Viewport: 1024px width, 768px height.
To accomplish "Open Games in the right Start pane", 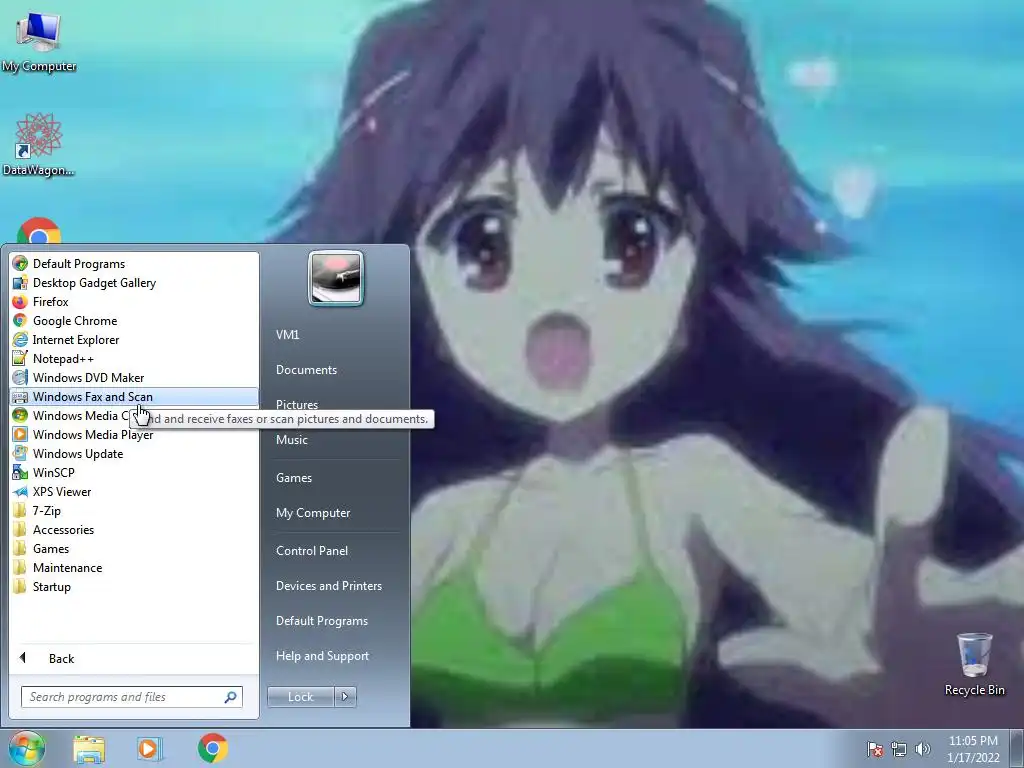I will tap(294, 477).
